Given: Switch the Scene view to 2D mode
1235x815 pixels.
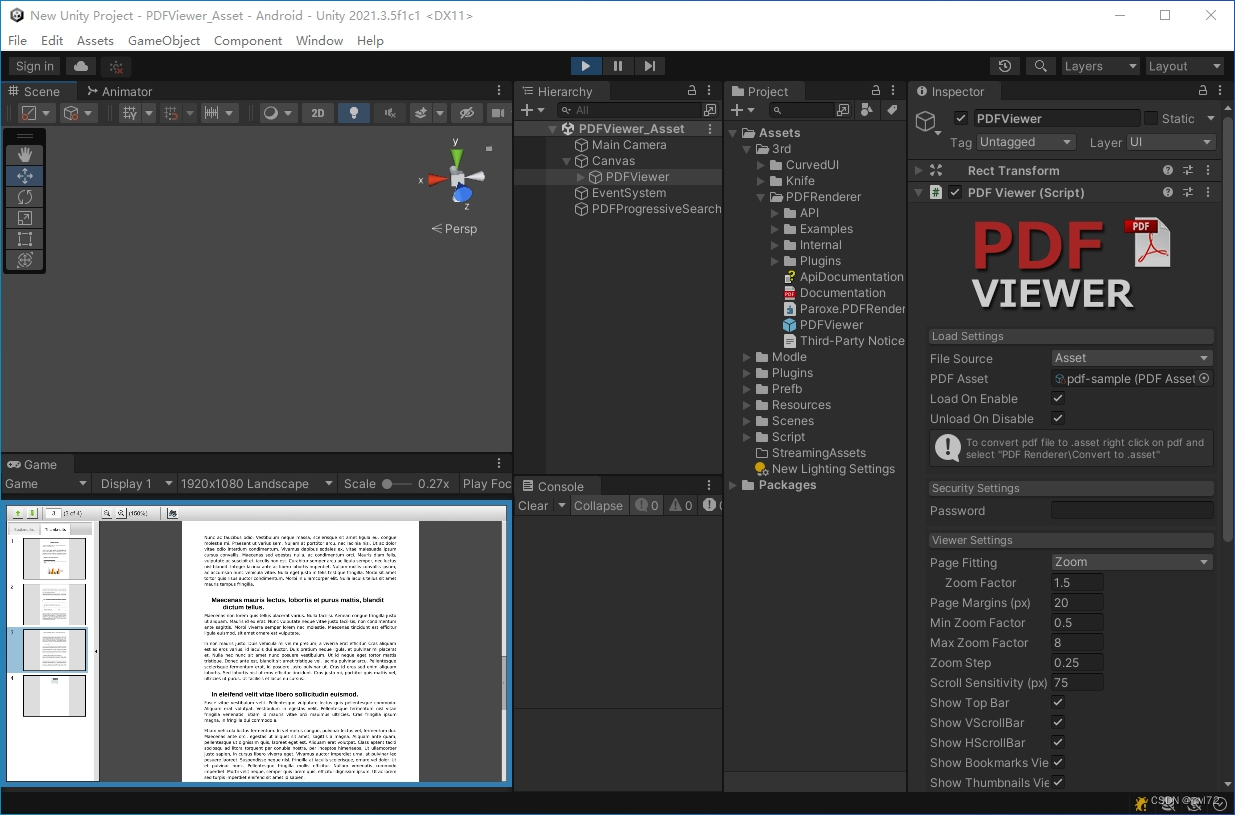Looking at the screenshot, I should click(318, 113).
